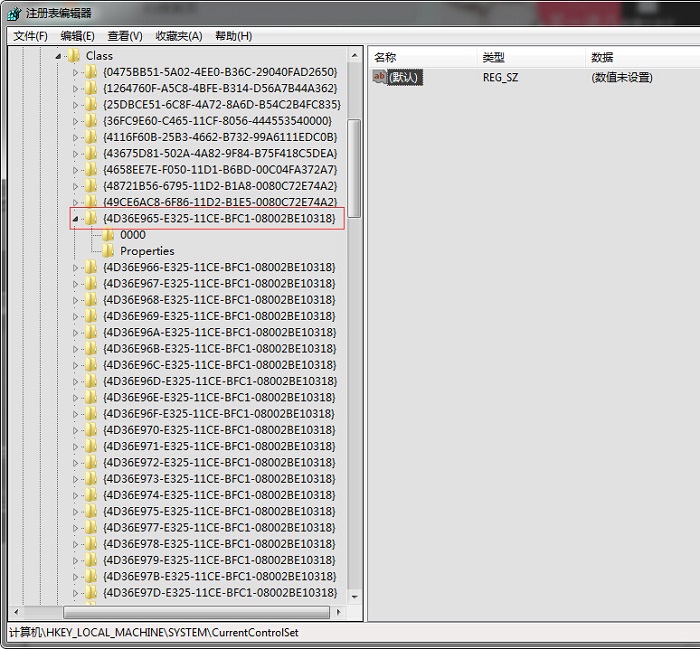Click the folder icon of {4D36E973-E325-11CE-BFC1-08002BE10318}
The image size is (700, 649).
pyautogui.click(x=91, y=478)
